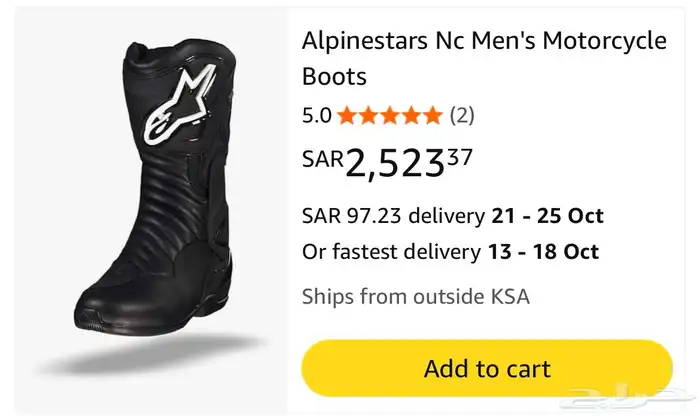Image resolution: width=700 pixels, height=416 pixels.
Task: Click the 5.0 rating score
Action: (x=316, y=116)
